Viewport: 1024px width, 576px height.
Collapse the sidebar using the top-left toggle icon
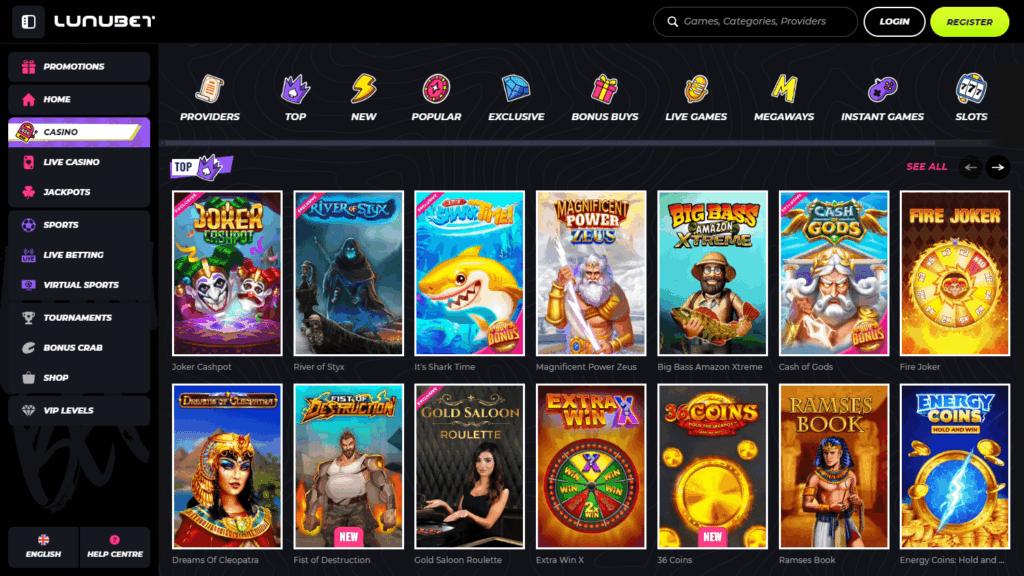(28, 21)
